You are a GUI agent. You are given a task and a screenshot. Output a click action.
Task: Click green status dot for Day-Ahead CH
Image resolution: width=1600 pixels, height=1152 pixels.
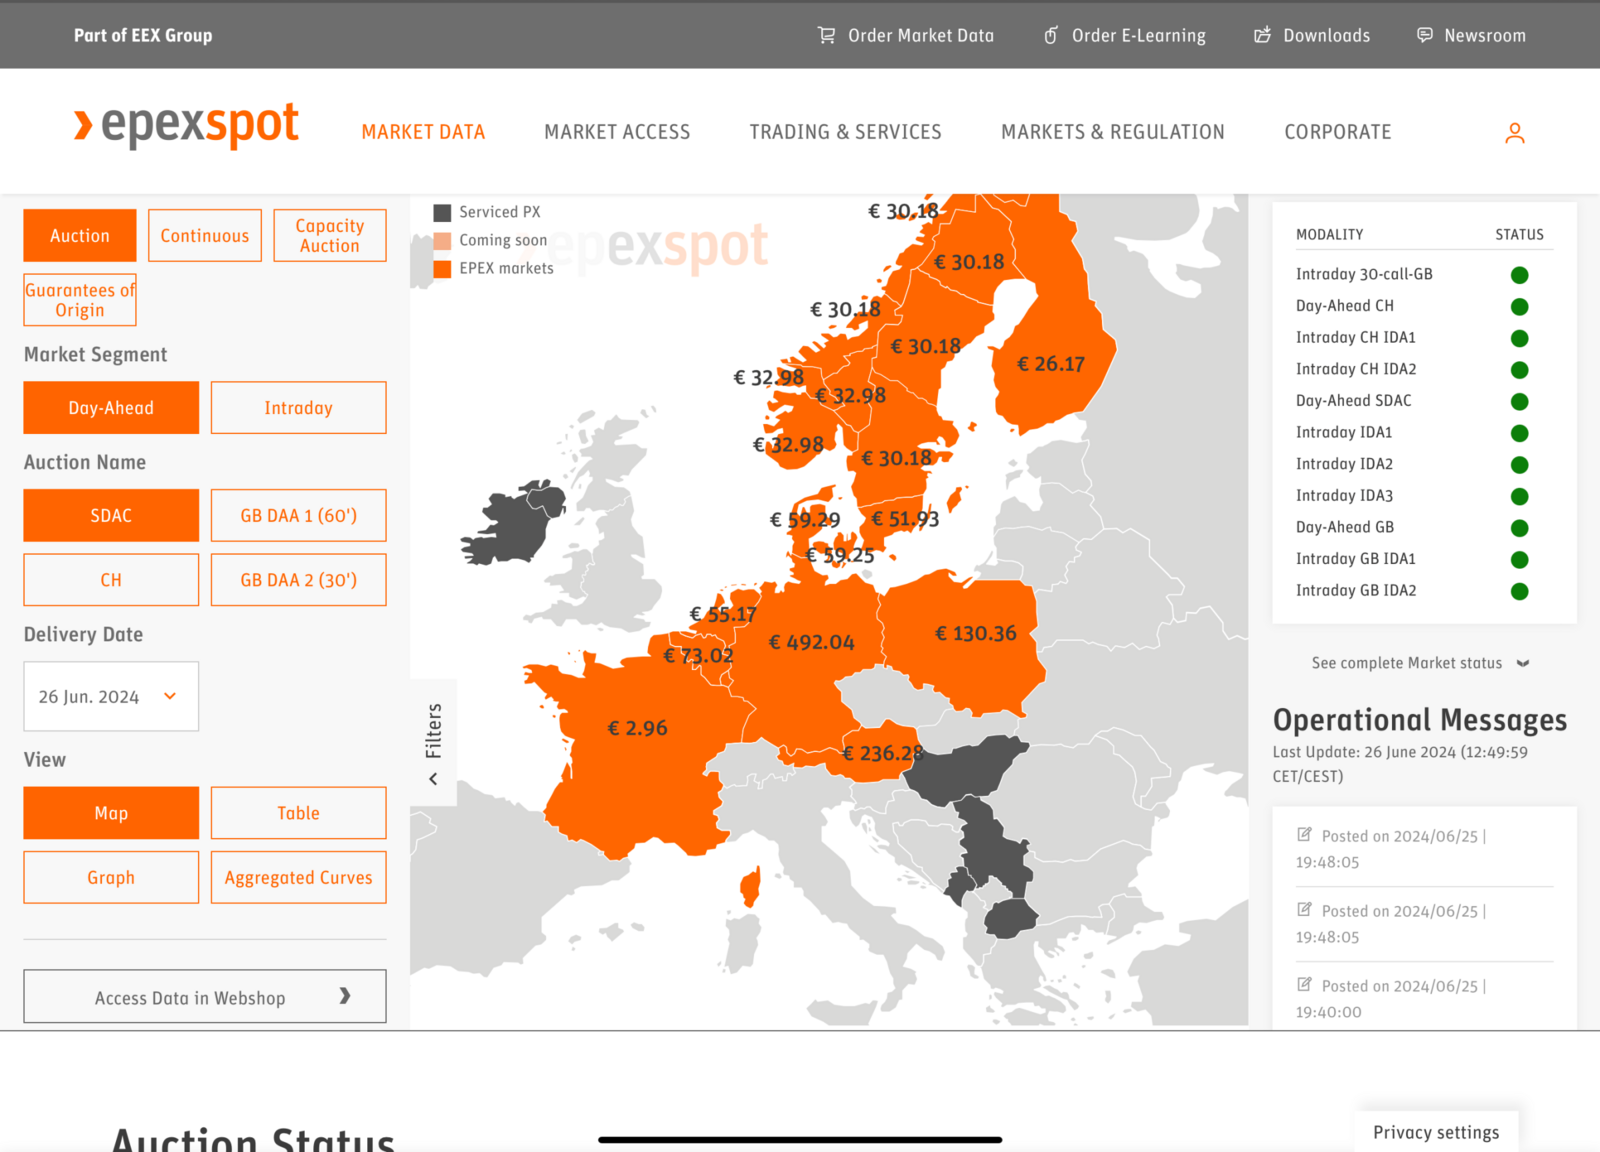click(x=1520, y=307)
